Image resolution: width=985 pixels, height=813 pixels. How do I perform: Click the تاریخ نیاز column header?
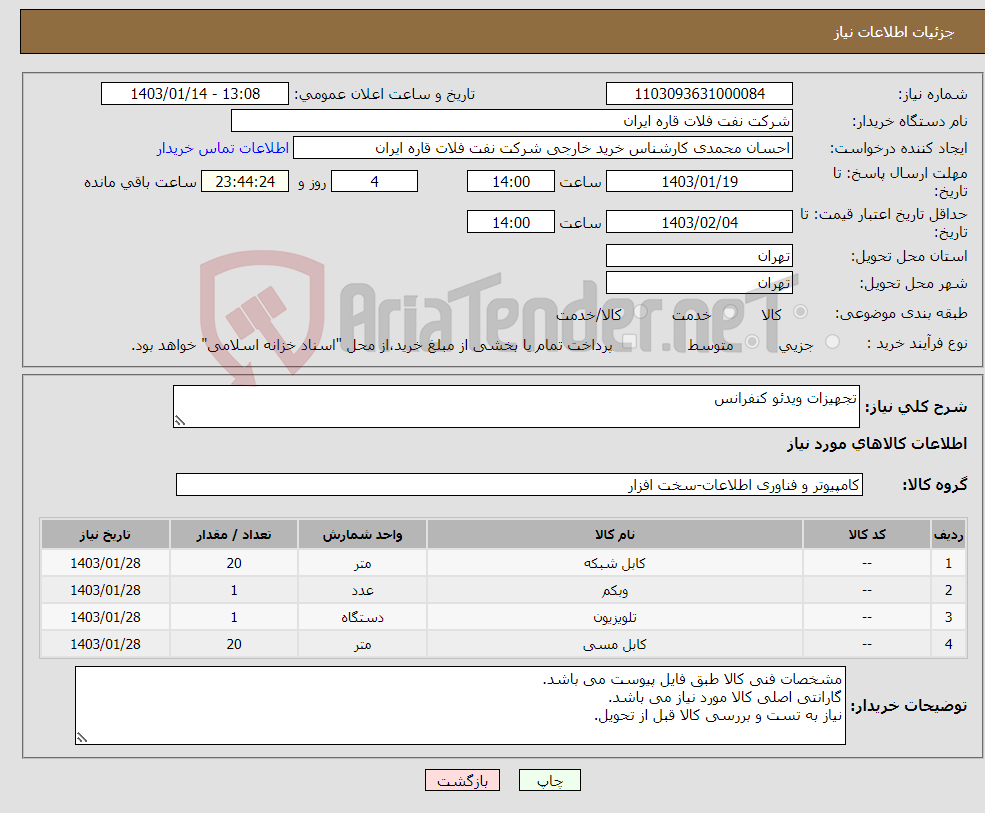click(x=106, y=535)
